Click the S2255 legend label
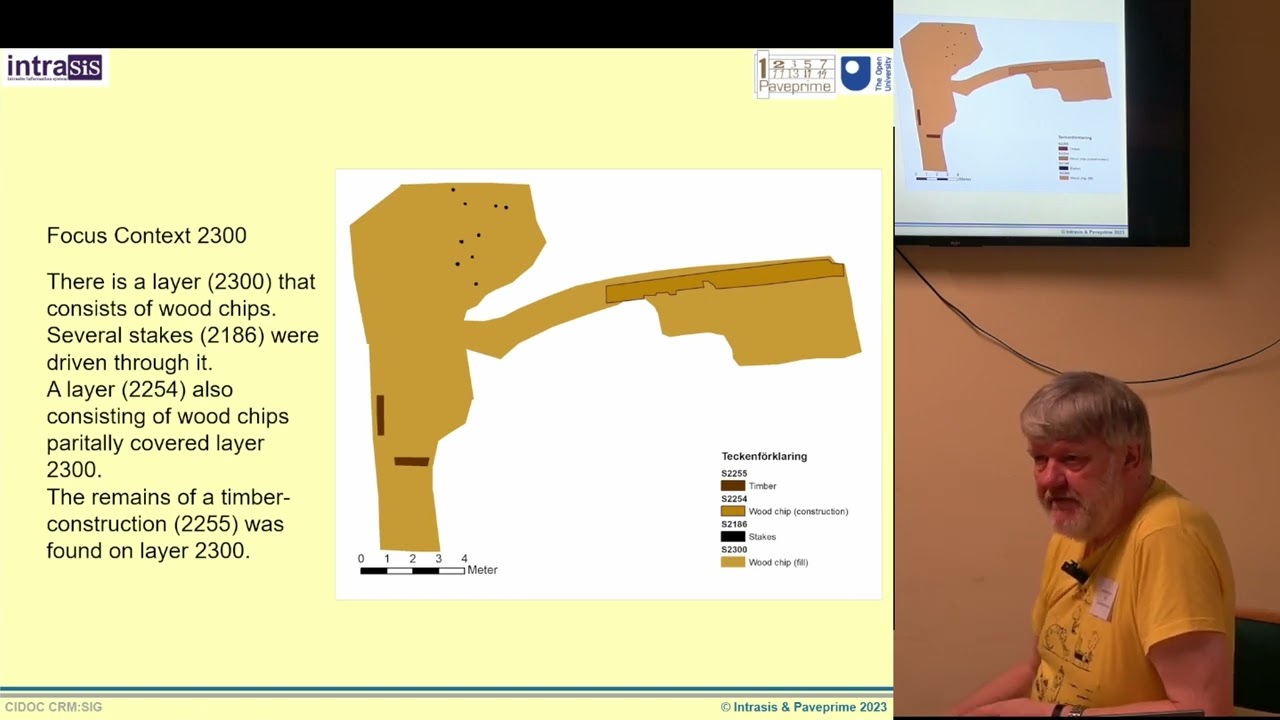Screen dimensions: 1280x720 click(x=734, y=474)
